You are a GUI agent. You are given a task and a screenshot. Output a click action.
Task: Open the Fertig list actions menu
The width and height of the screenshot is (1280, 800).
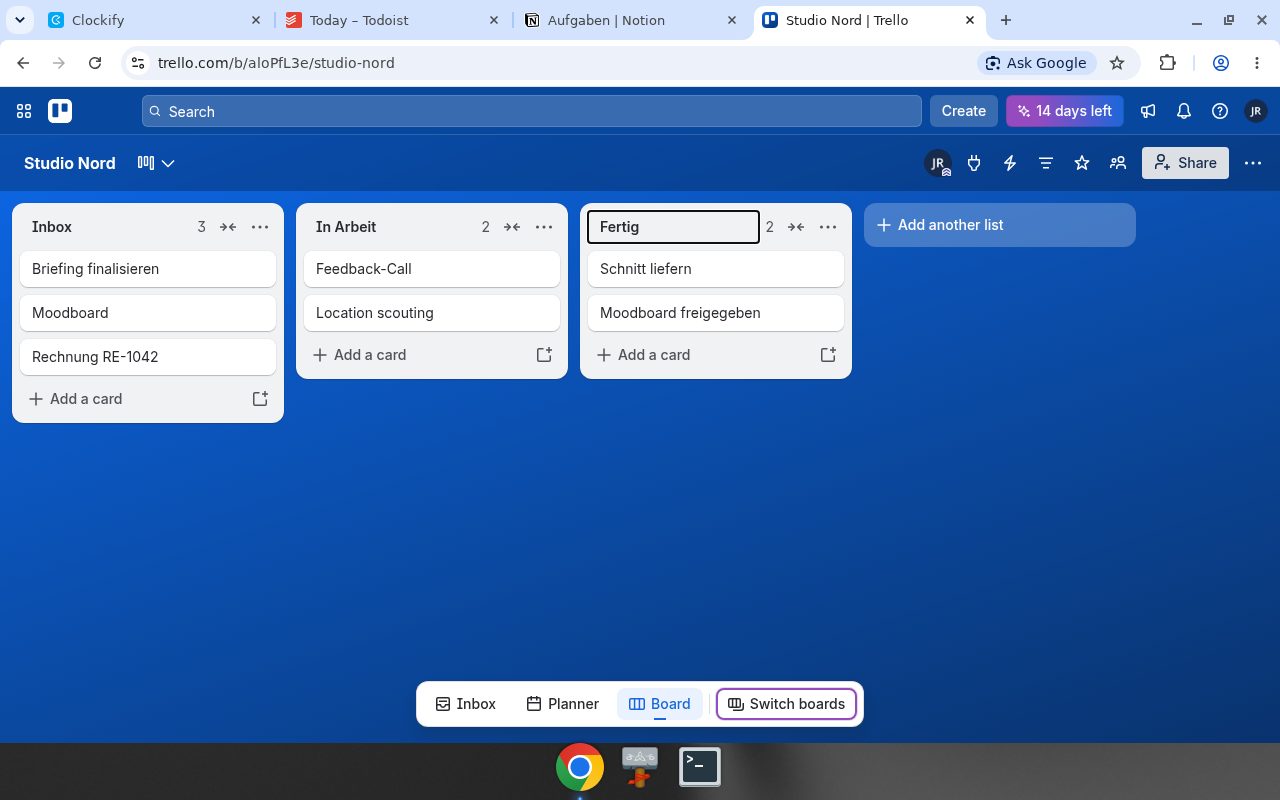828,227
